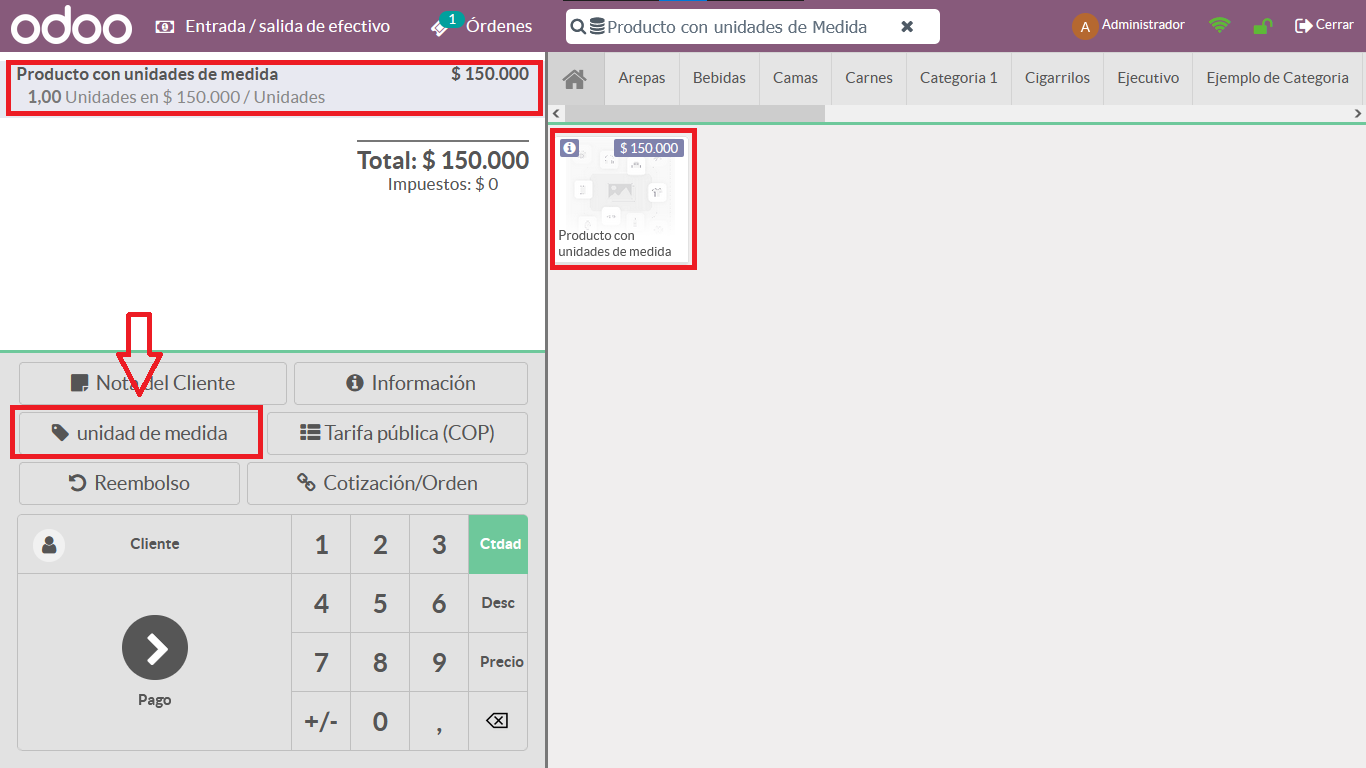Viewport: 1366px width, 768px height.
Task: Open the unidad de medida selector
Action: pos(139,433)
